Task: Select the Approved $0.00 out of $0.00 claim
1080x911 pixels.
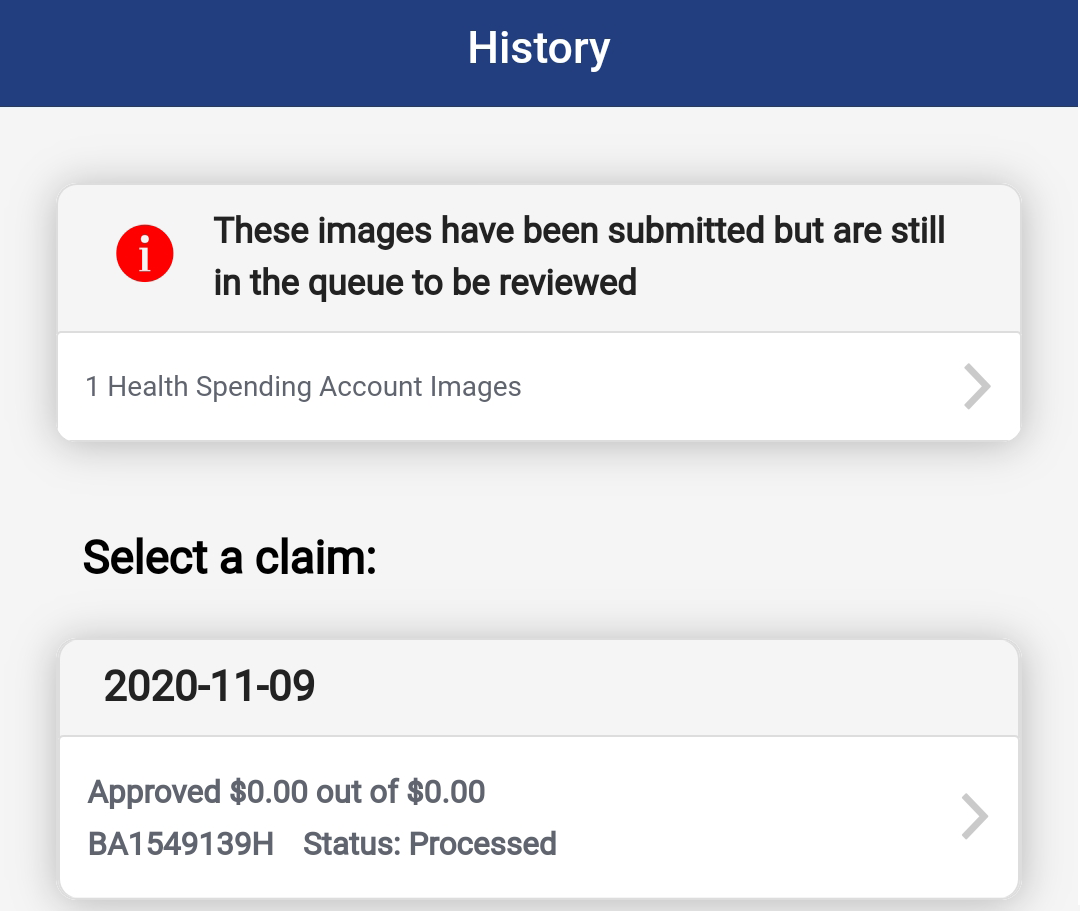Action: pyautogui.click(x=539, y=817)
